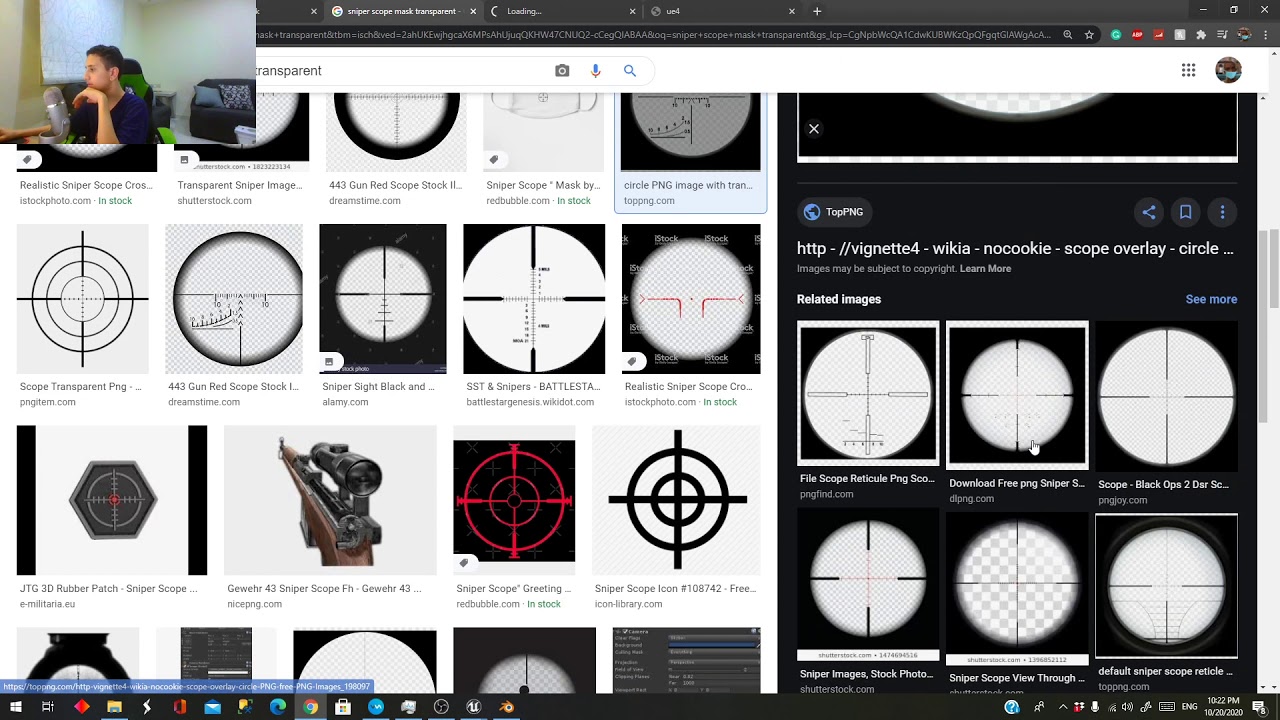
Task: Open the Mail app on taskbar
Action: 212,707
